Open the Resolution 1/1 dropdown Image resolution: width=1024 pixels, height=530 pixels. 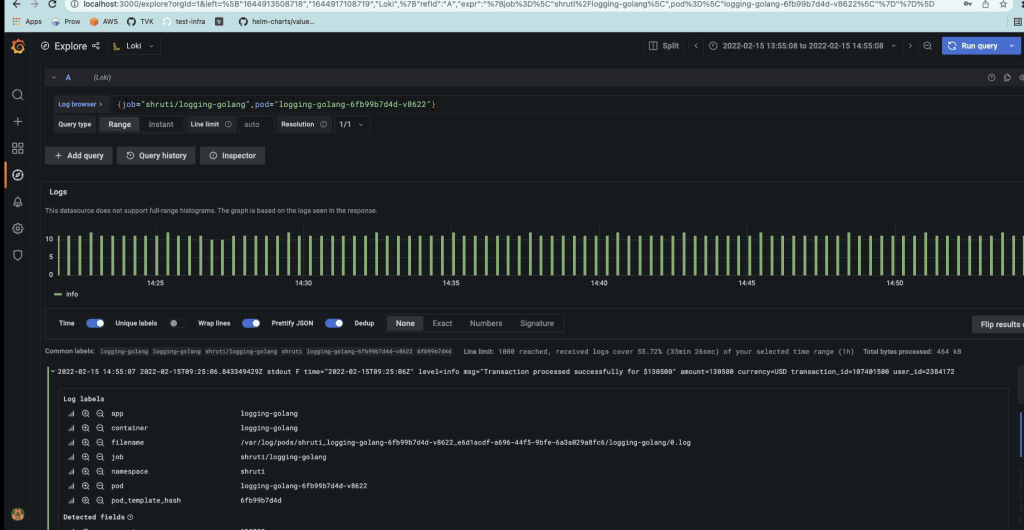tap(352, 124)
